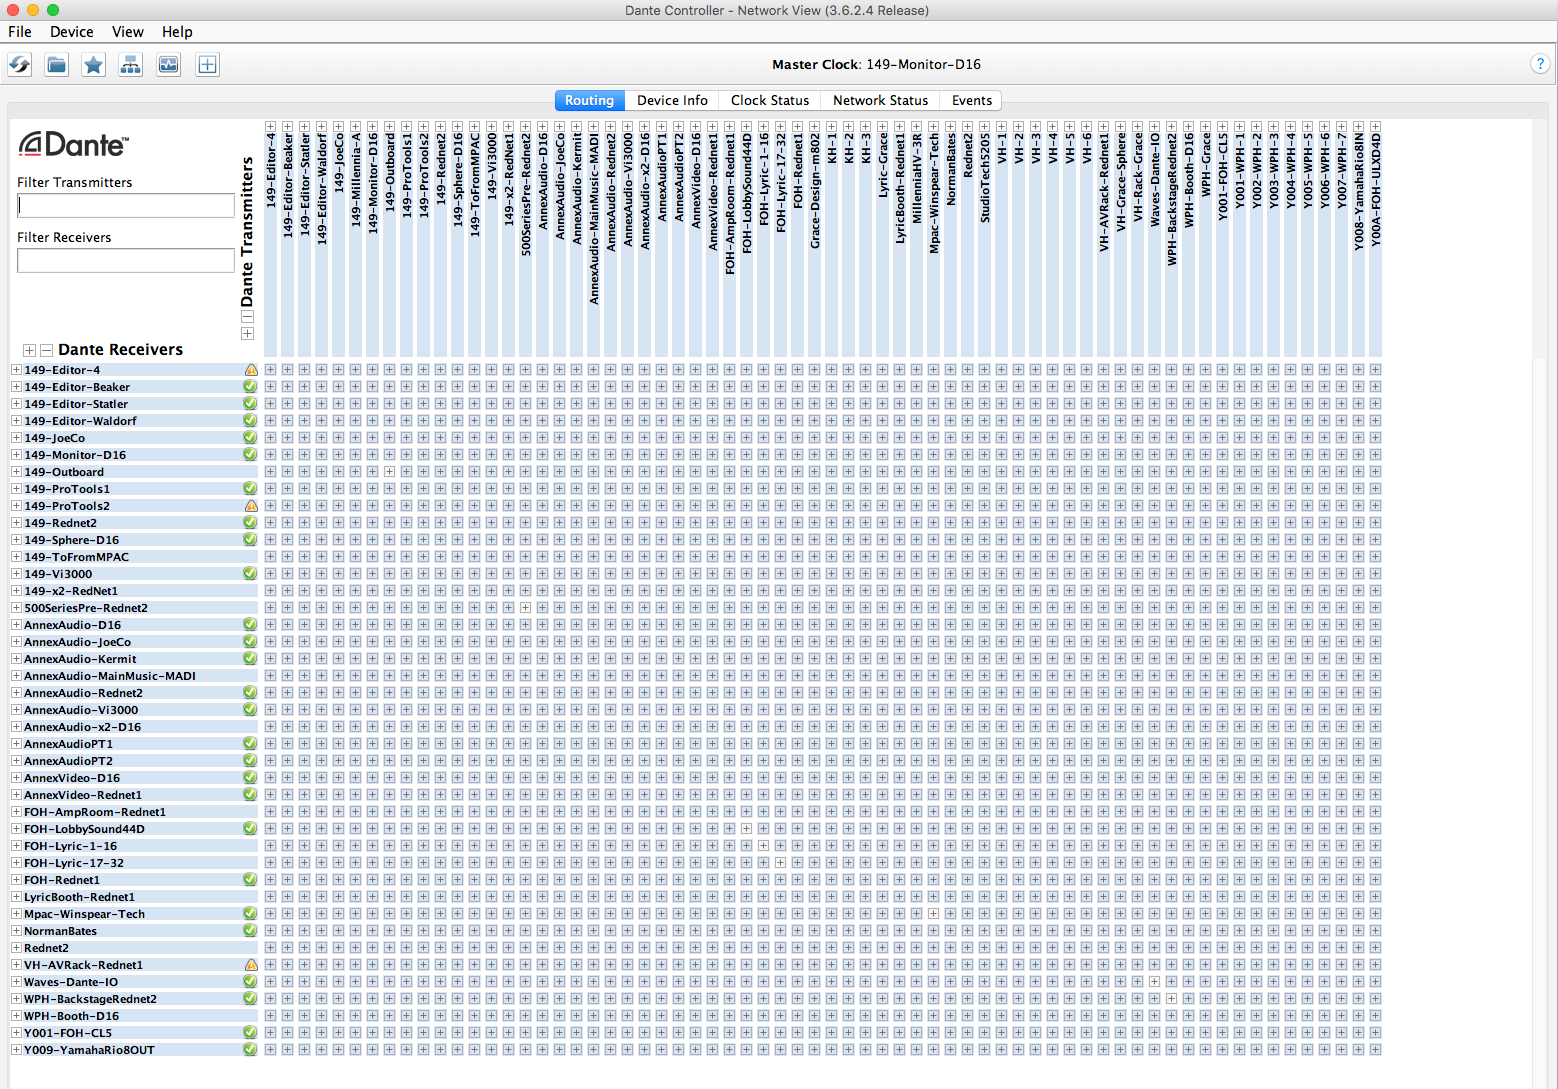Click the green check on 149-Monitor-D16 row
This screenshot has height=1089, width=1558.
click(x=250, y=455)
